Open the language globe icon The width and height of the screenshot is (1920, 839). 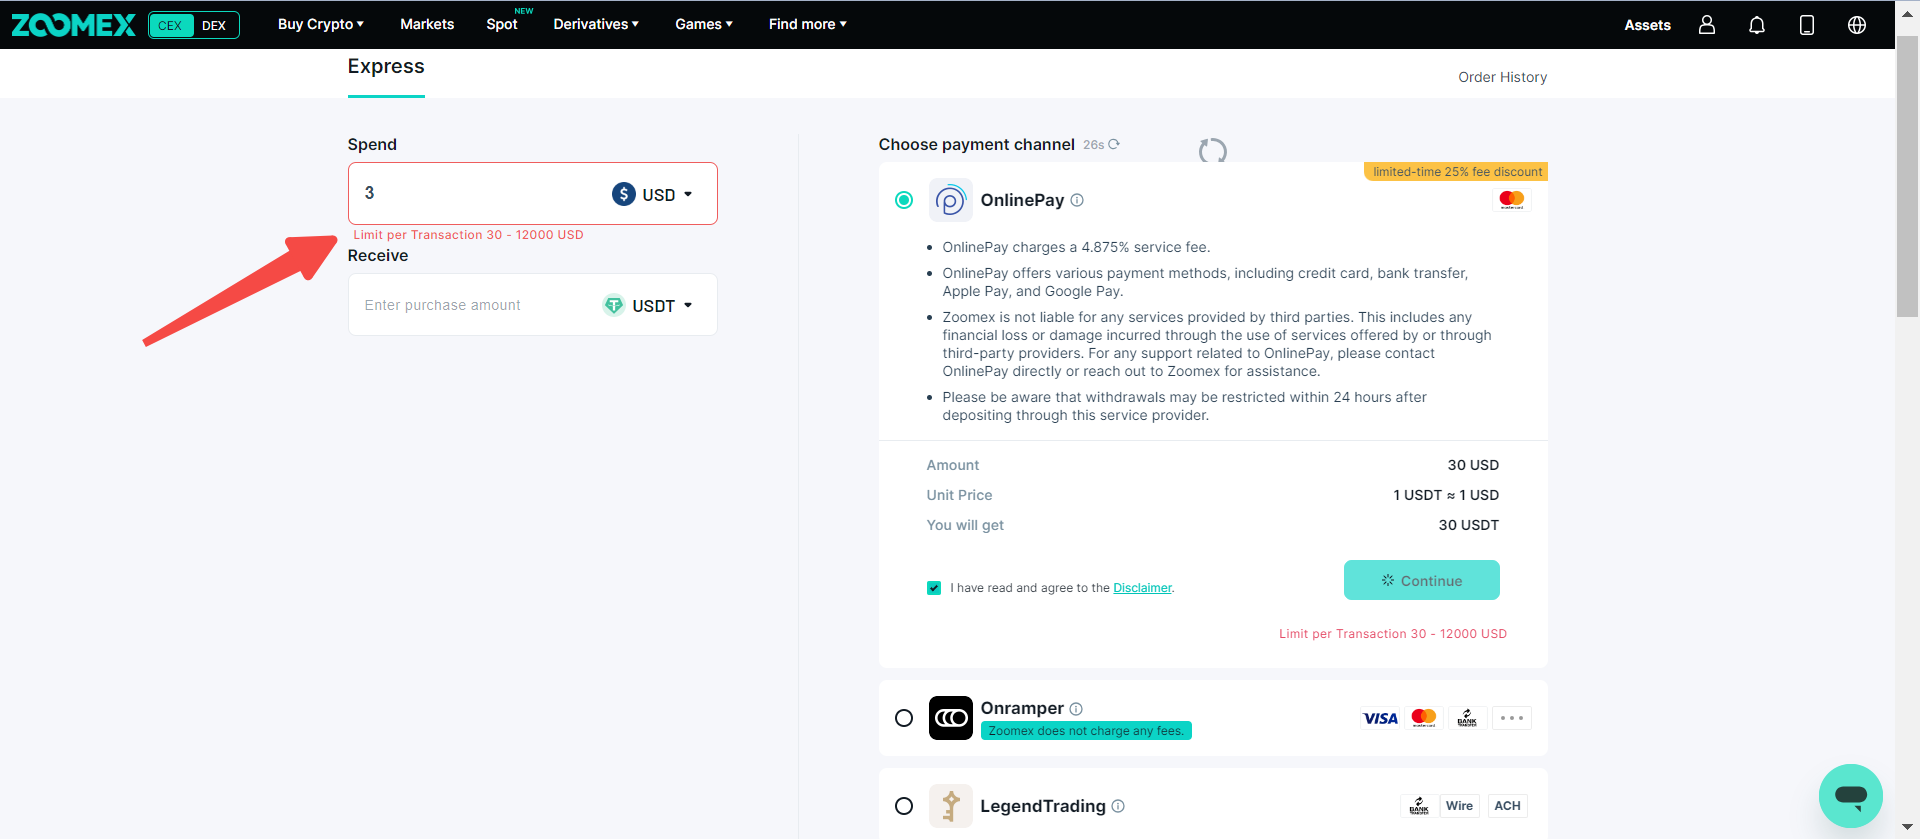(x=1857, y=25)
